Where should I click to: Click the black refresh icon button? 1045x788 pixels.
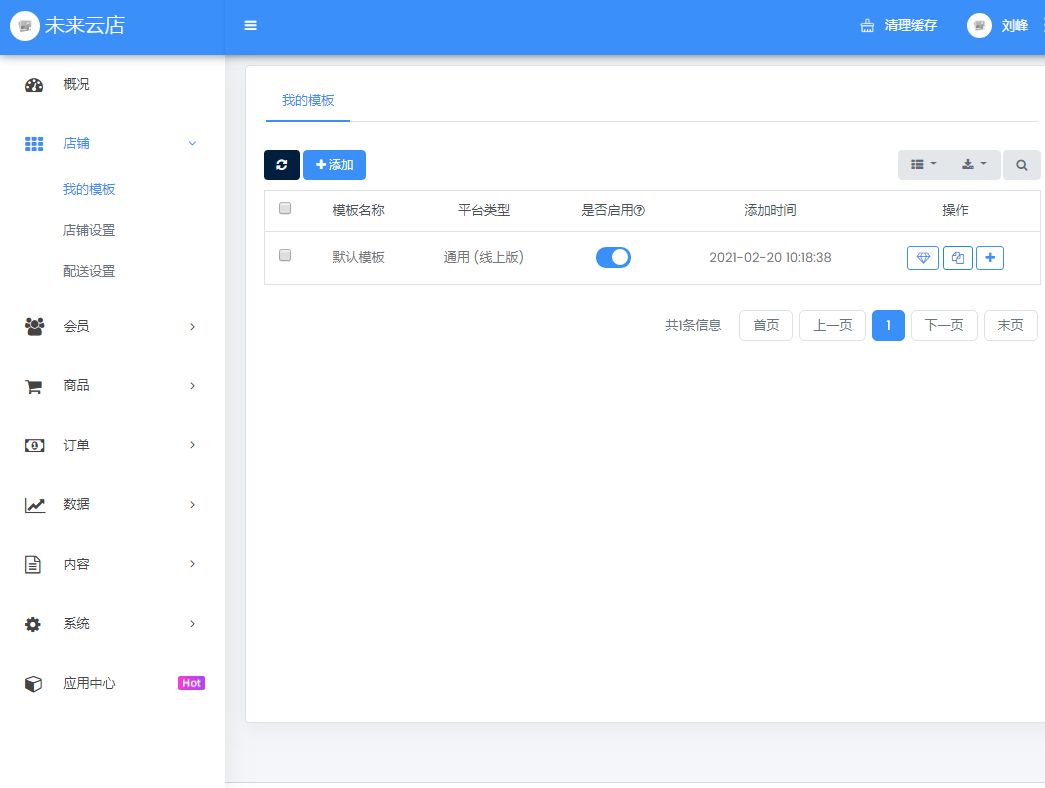coord(282,165)
